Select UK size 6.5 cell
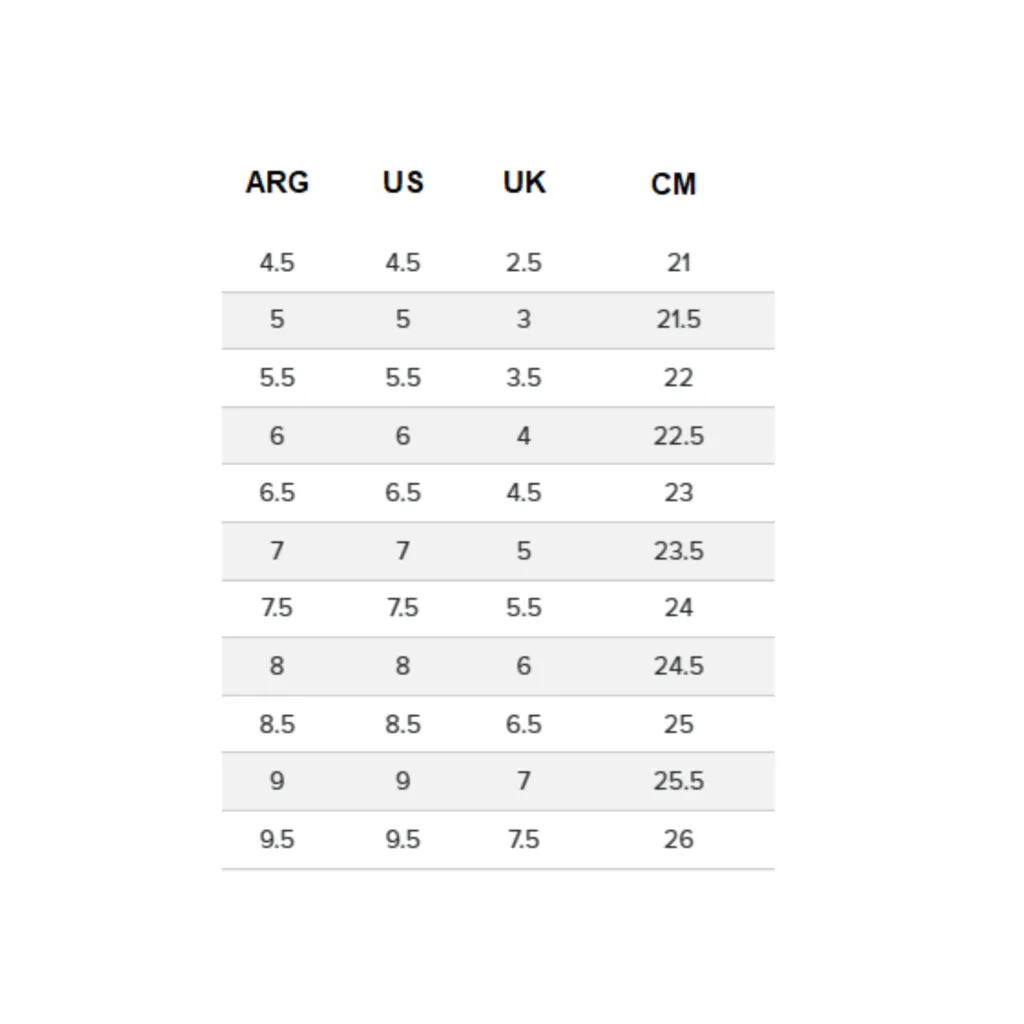 pyautogui.click(x=524, y=724)
